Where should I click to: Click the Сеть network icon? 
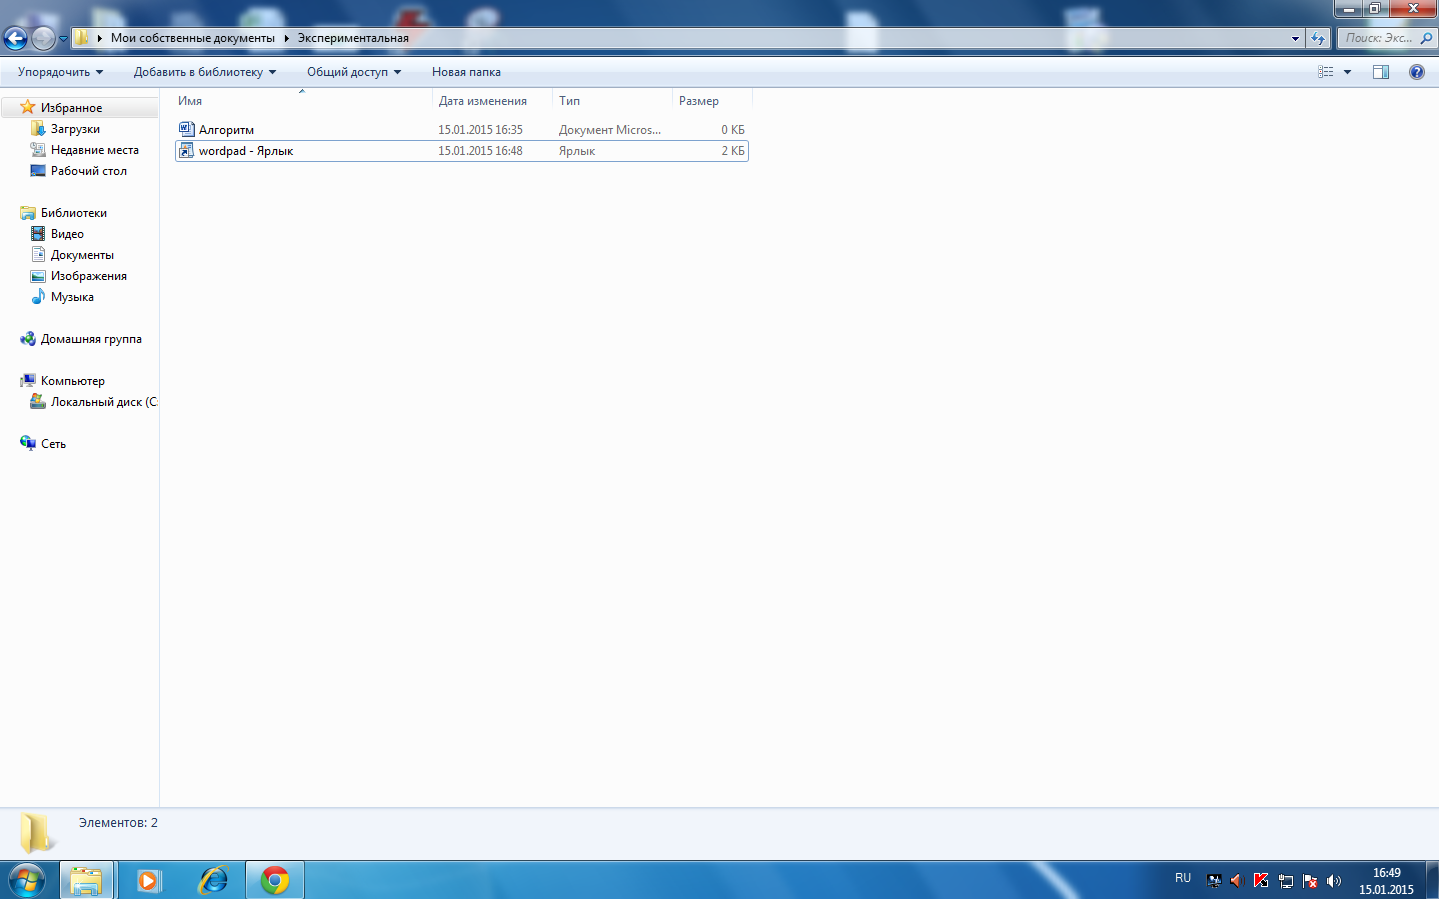point(28,443)
